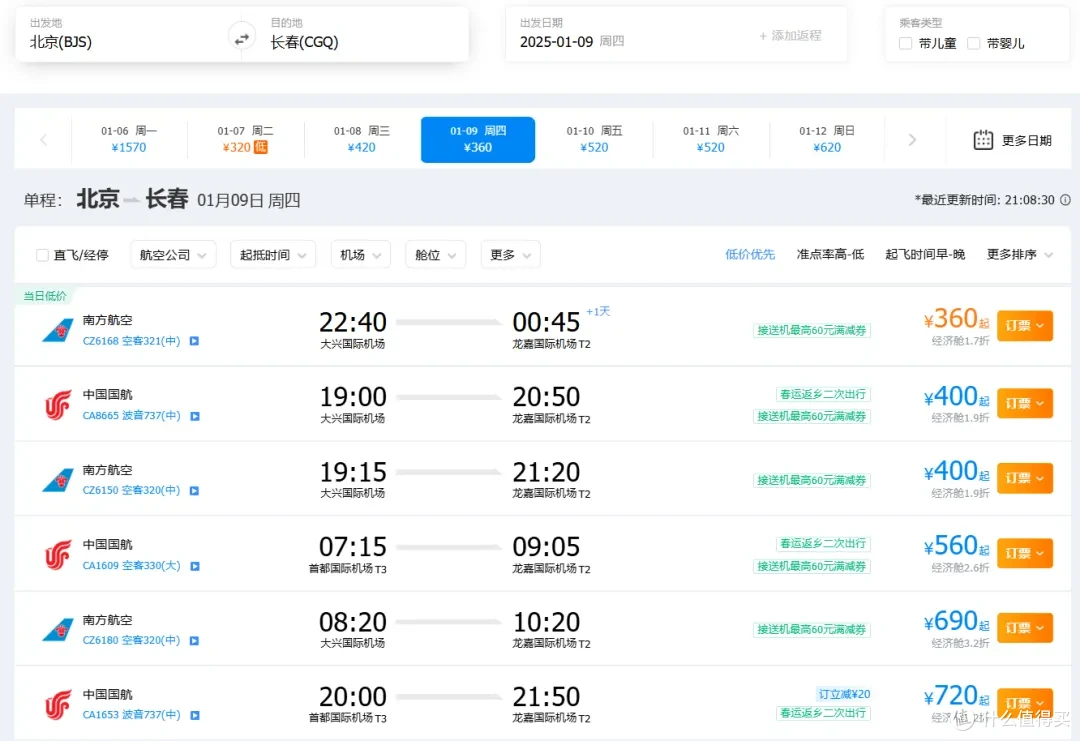Expand 订票 options for the ¥360 flight

(1025, 325)
